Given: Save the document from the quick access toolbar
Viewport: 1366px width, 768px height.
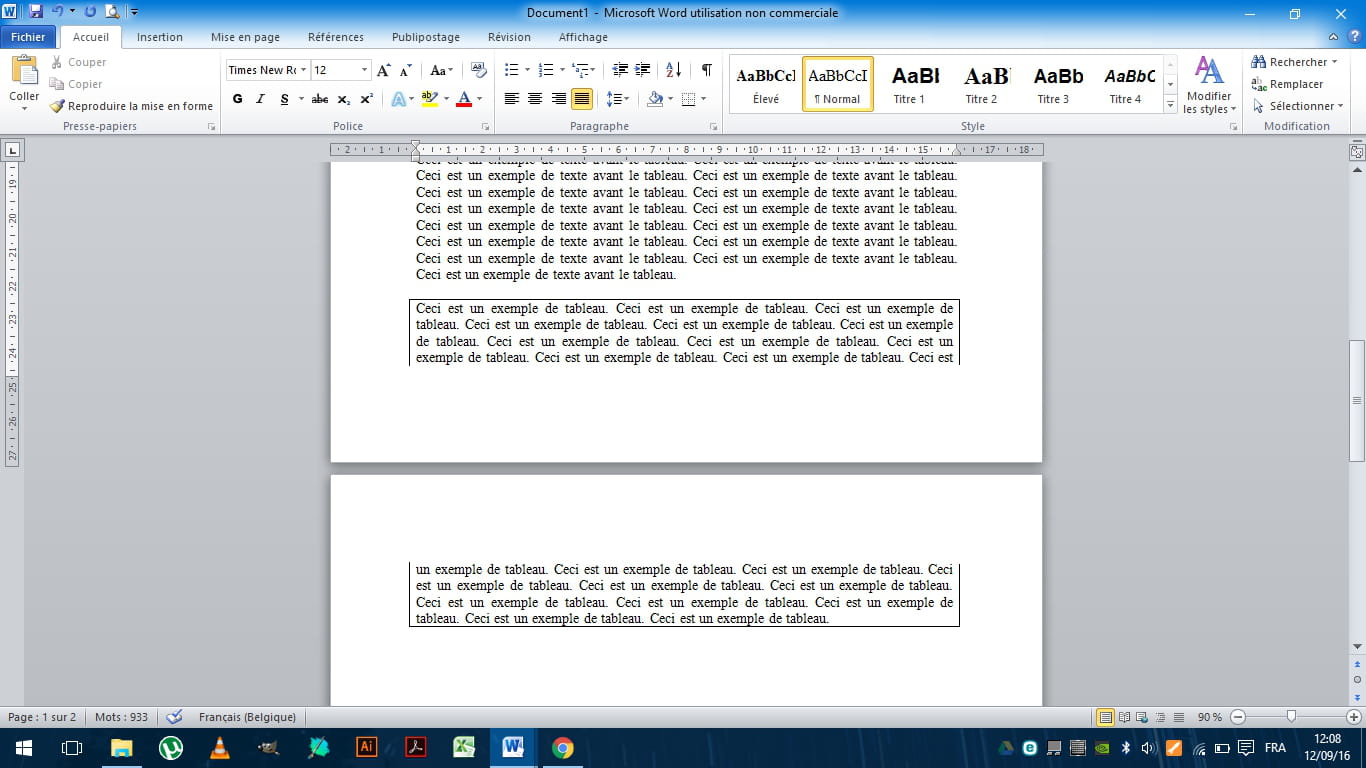Looking at the screenshot, I should [36, 12].
